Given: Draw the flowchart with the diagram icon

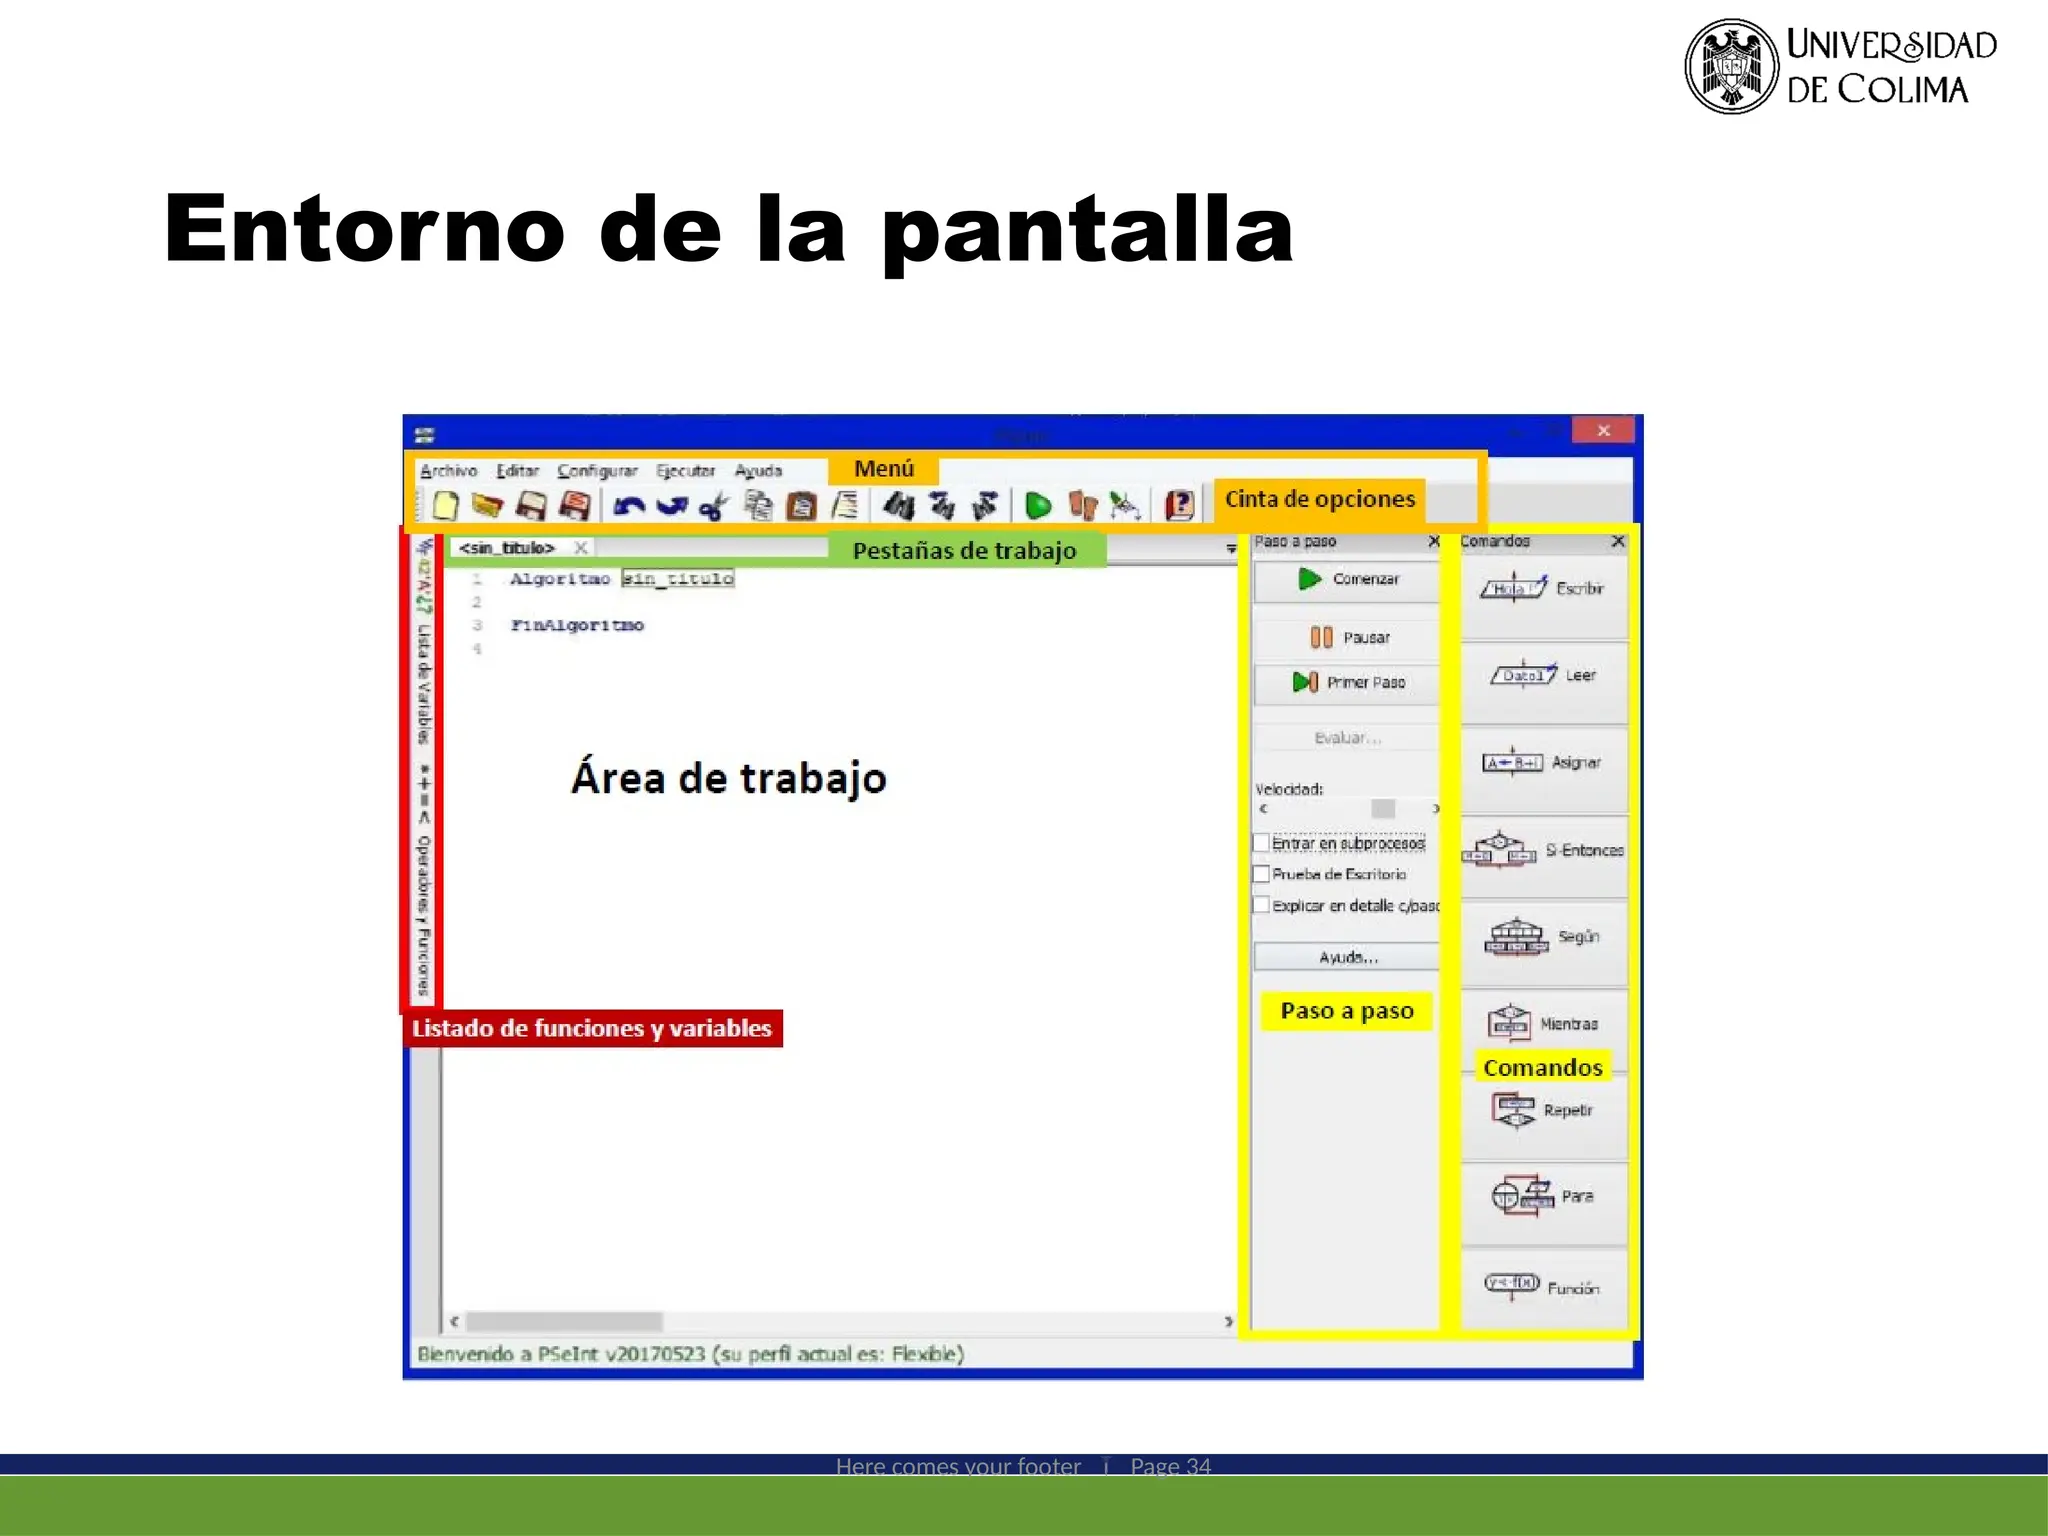Looking at the screenshot, I should tap(1126, 506).
